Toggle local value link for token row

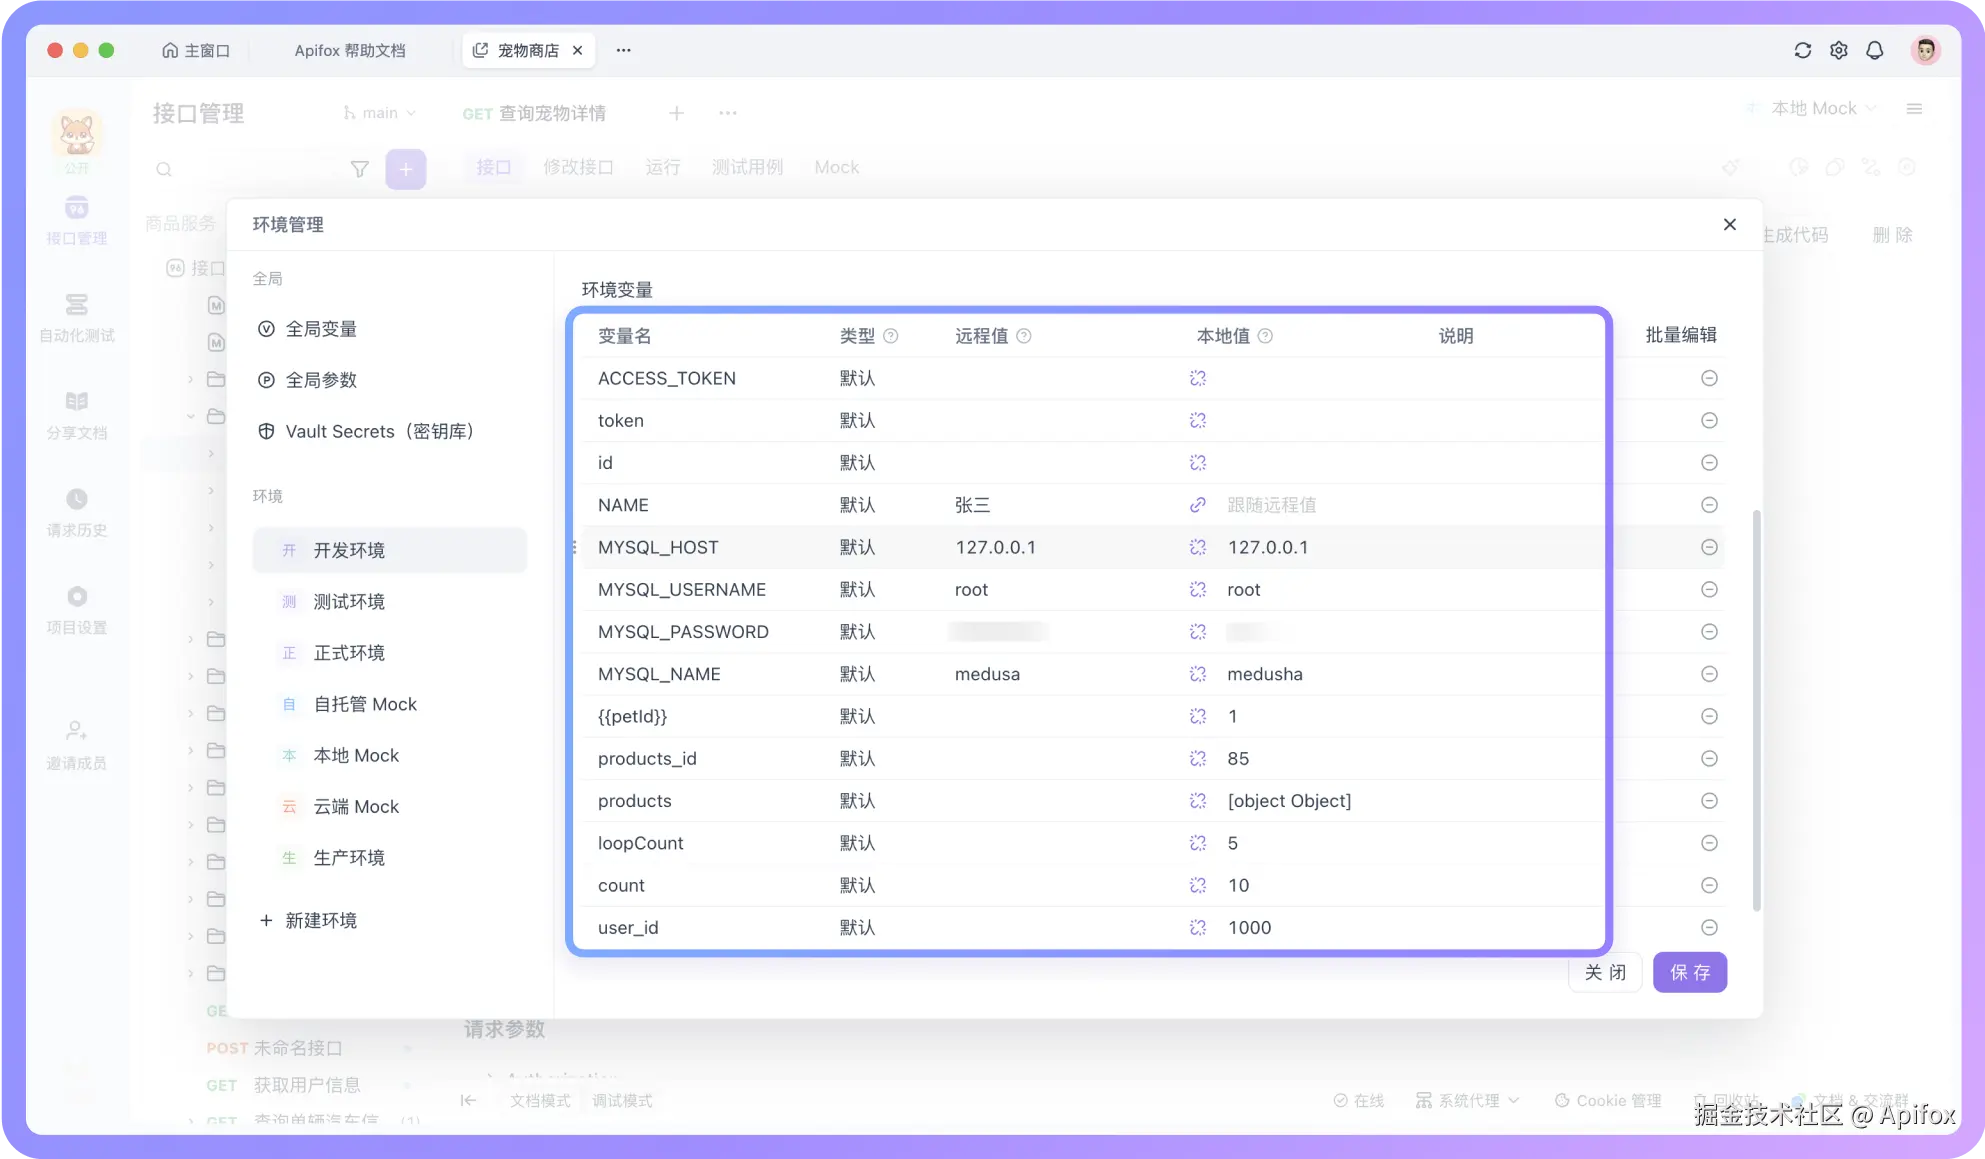tap(1197, 421)
